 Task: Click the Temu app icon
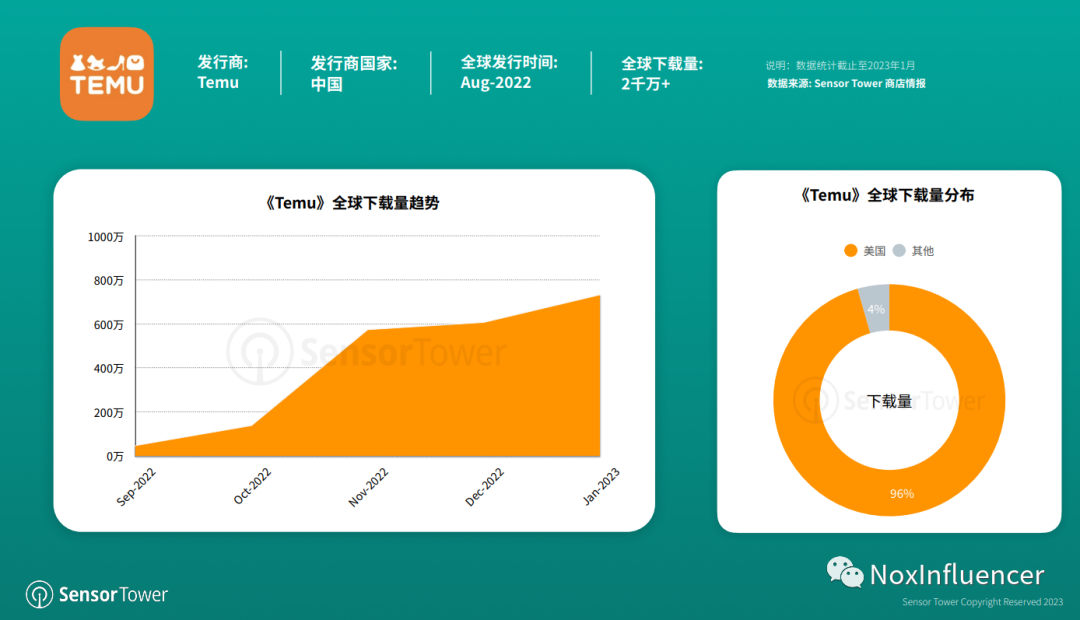(106, 74)
